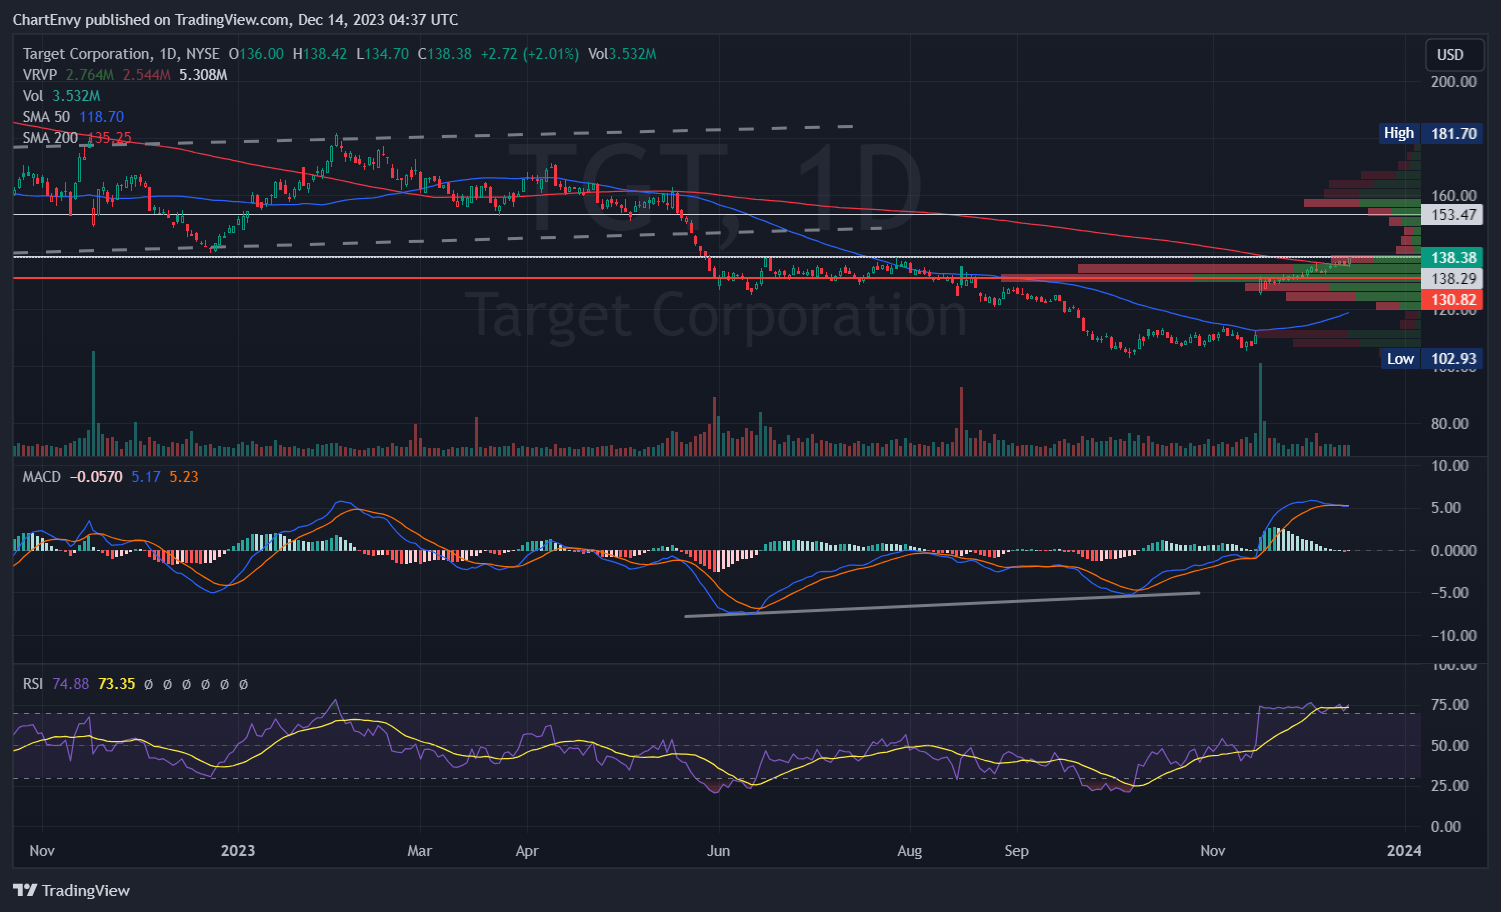Click the 138.29 price tag
1501x912 pixels.
1453,279
